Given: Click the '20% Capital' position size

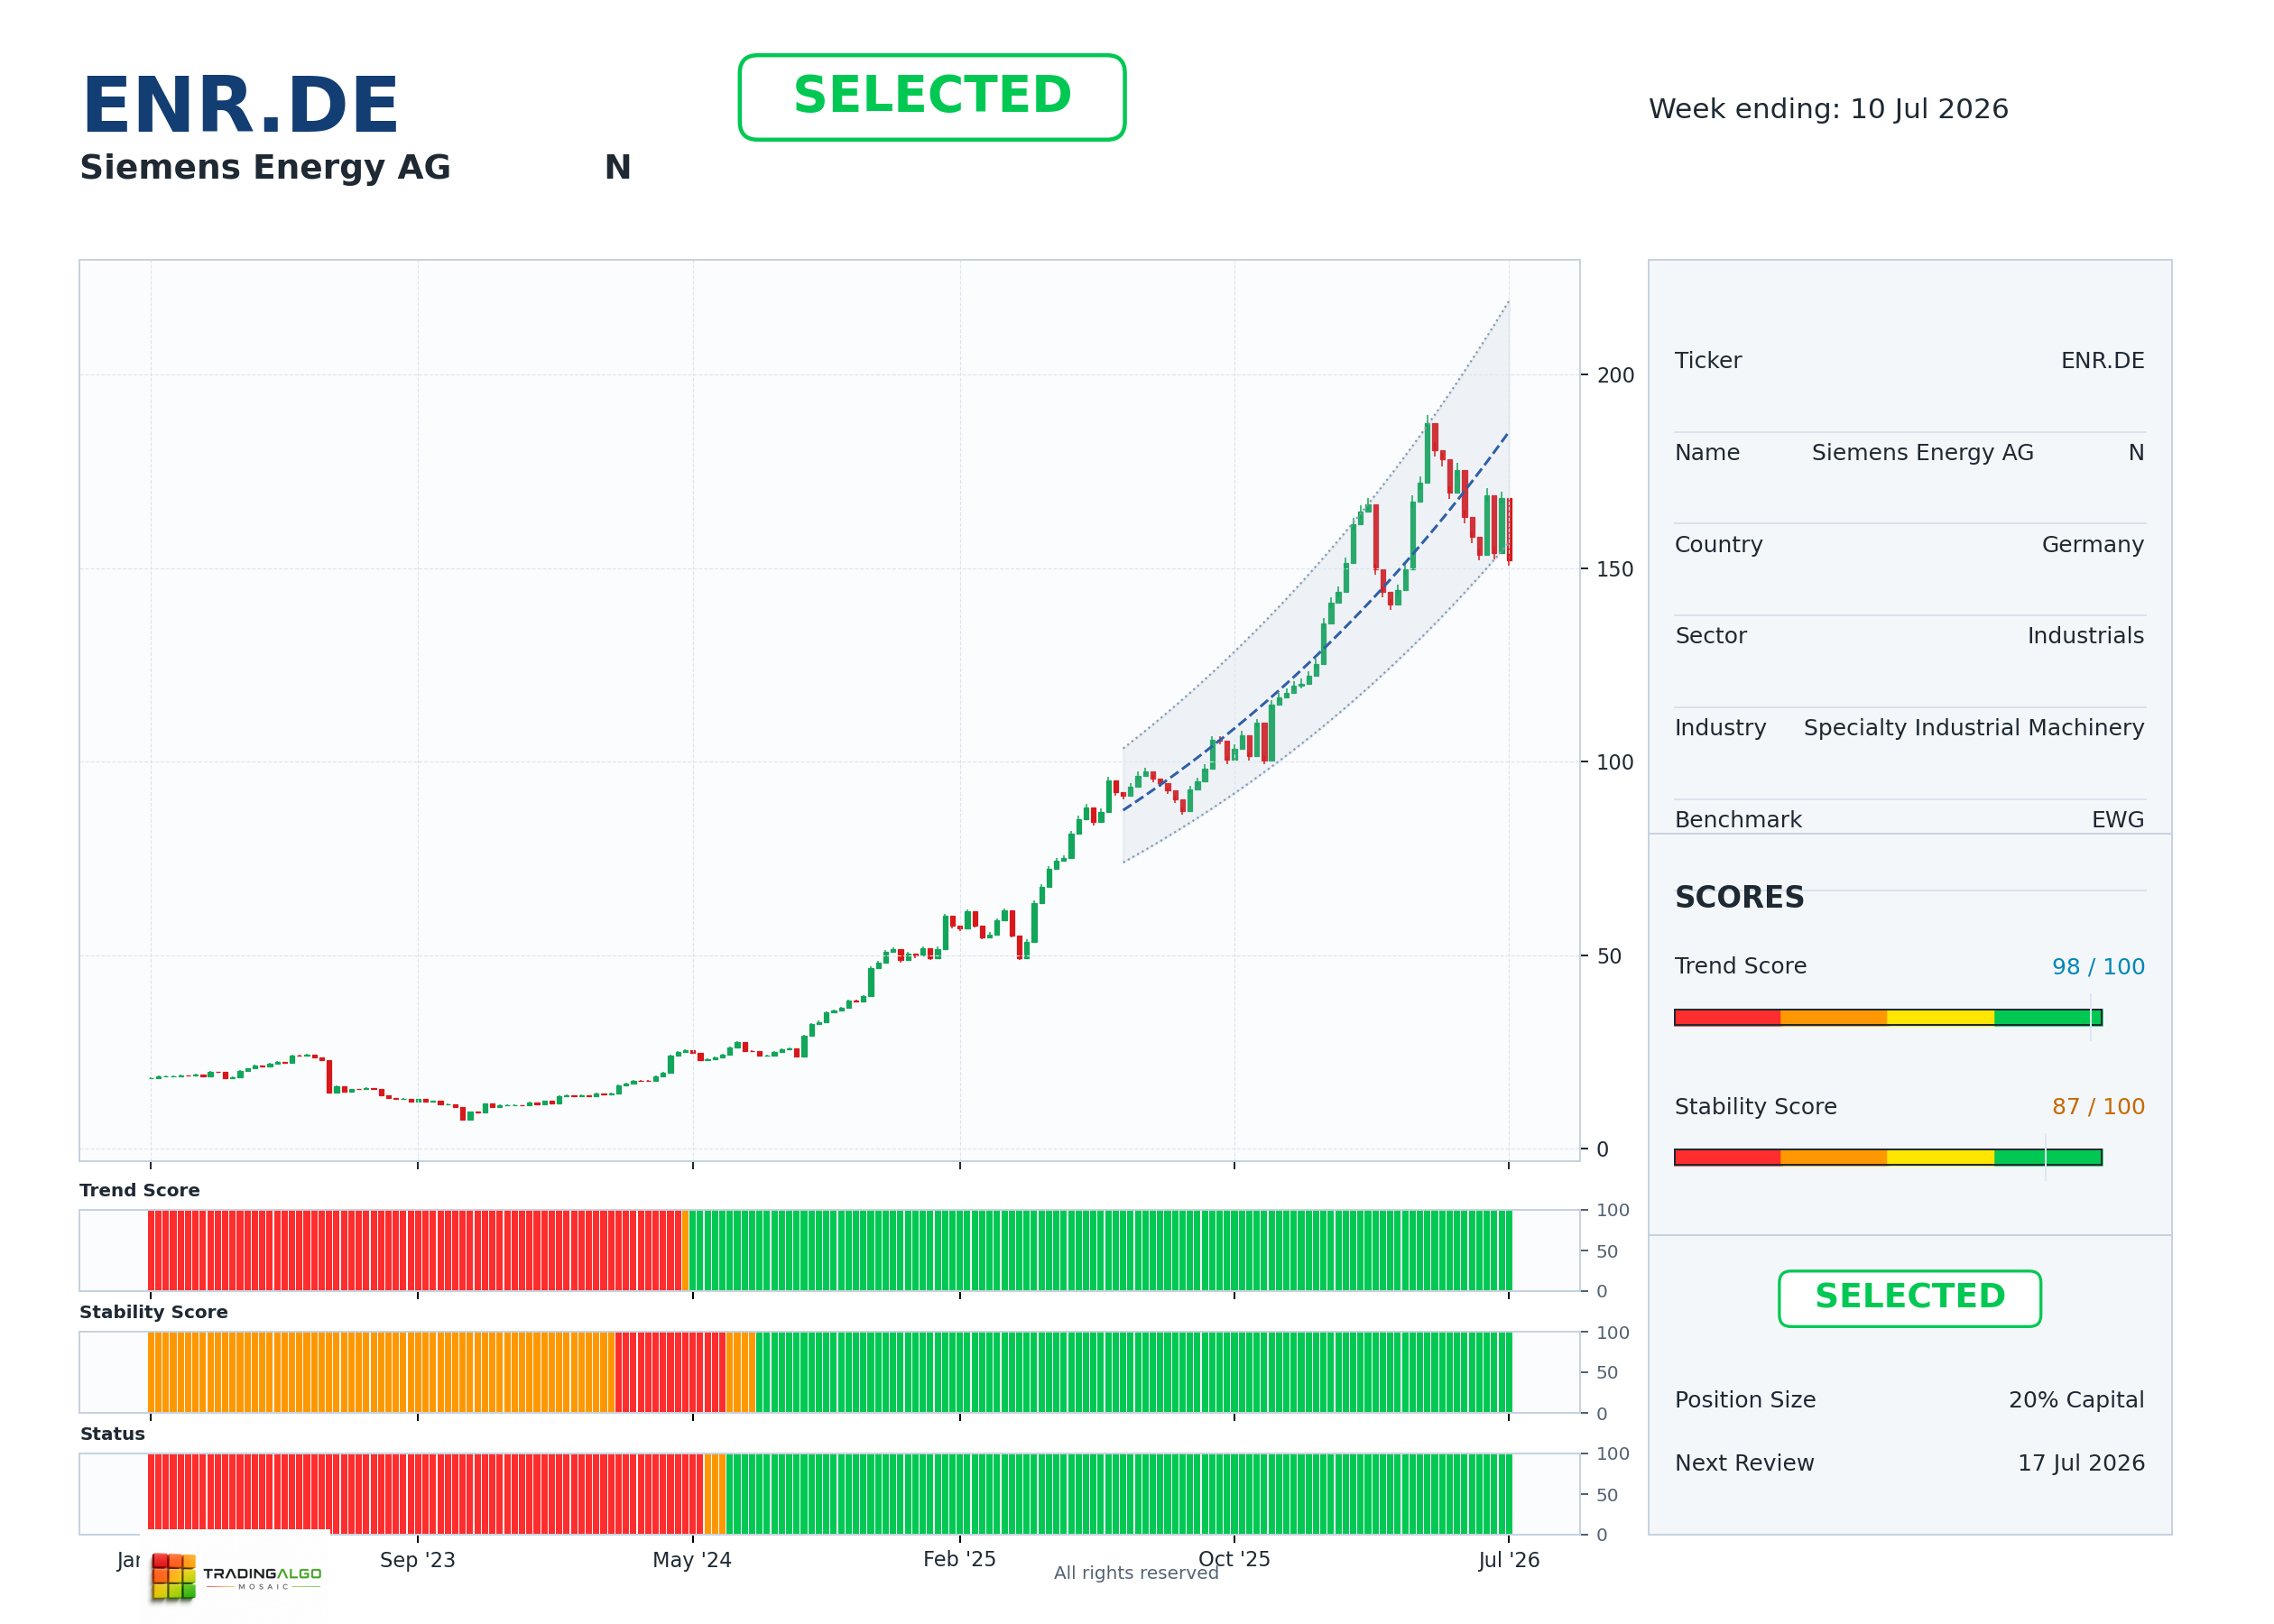Looking at the screenshot, I should pos(2076,1399).
